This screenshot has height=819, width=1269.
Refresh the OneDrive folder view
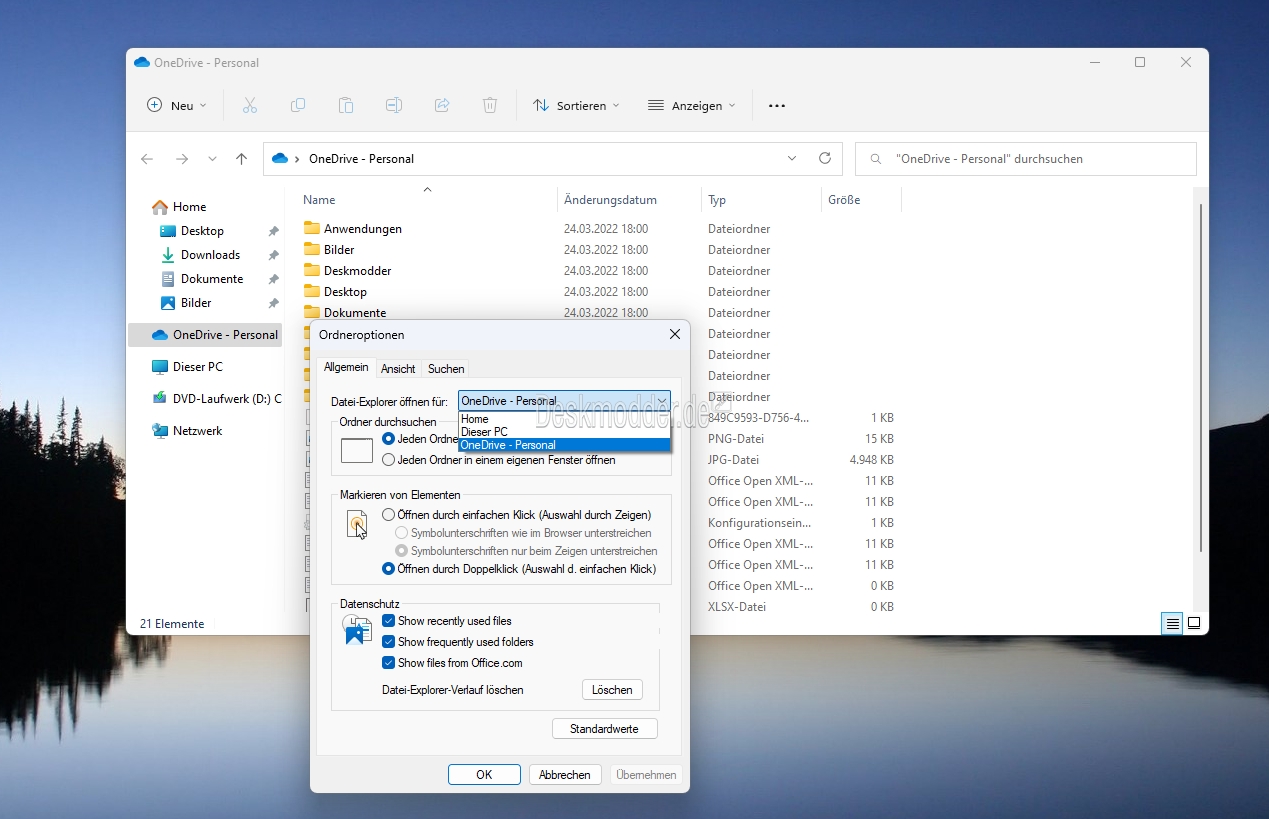tap(825, 158)
